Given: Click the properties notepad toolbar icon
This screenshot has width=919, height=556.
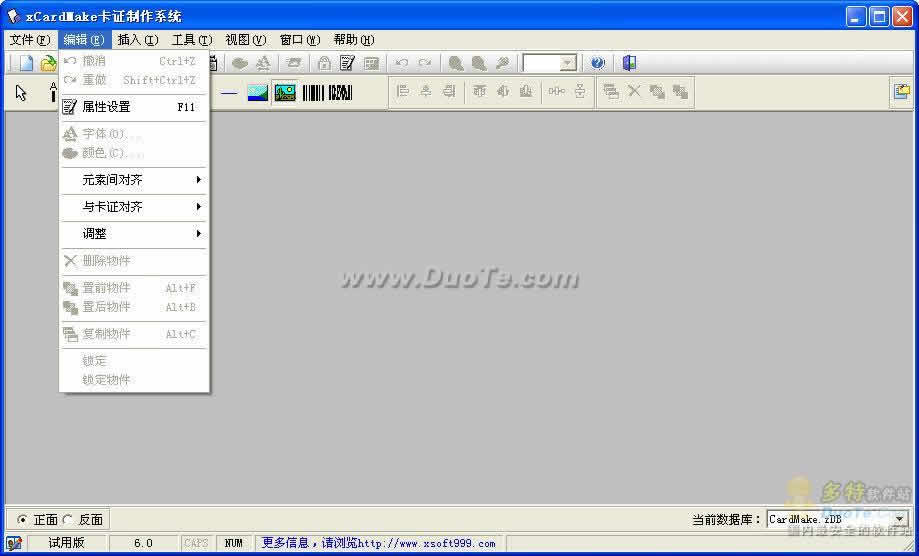Looking at the screenshot, I should [348, 63].
